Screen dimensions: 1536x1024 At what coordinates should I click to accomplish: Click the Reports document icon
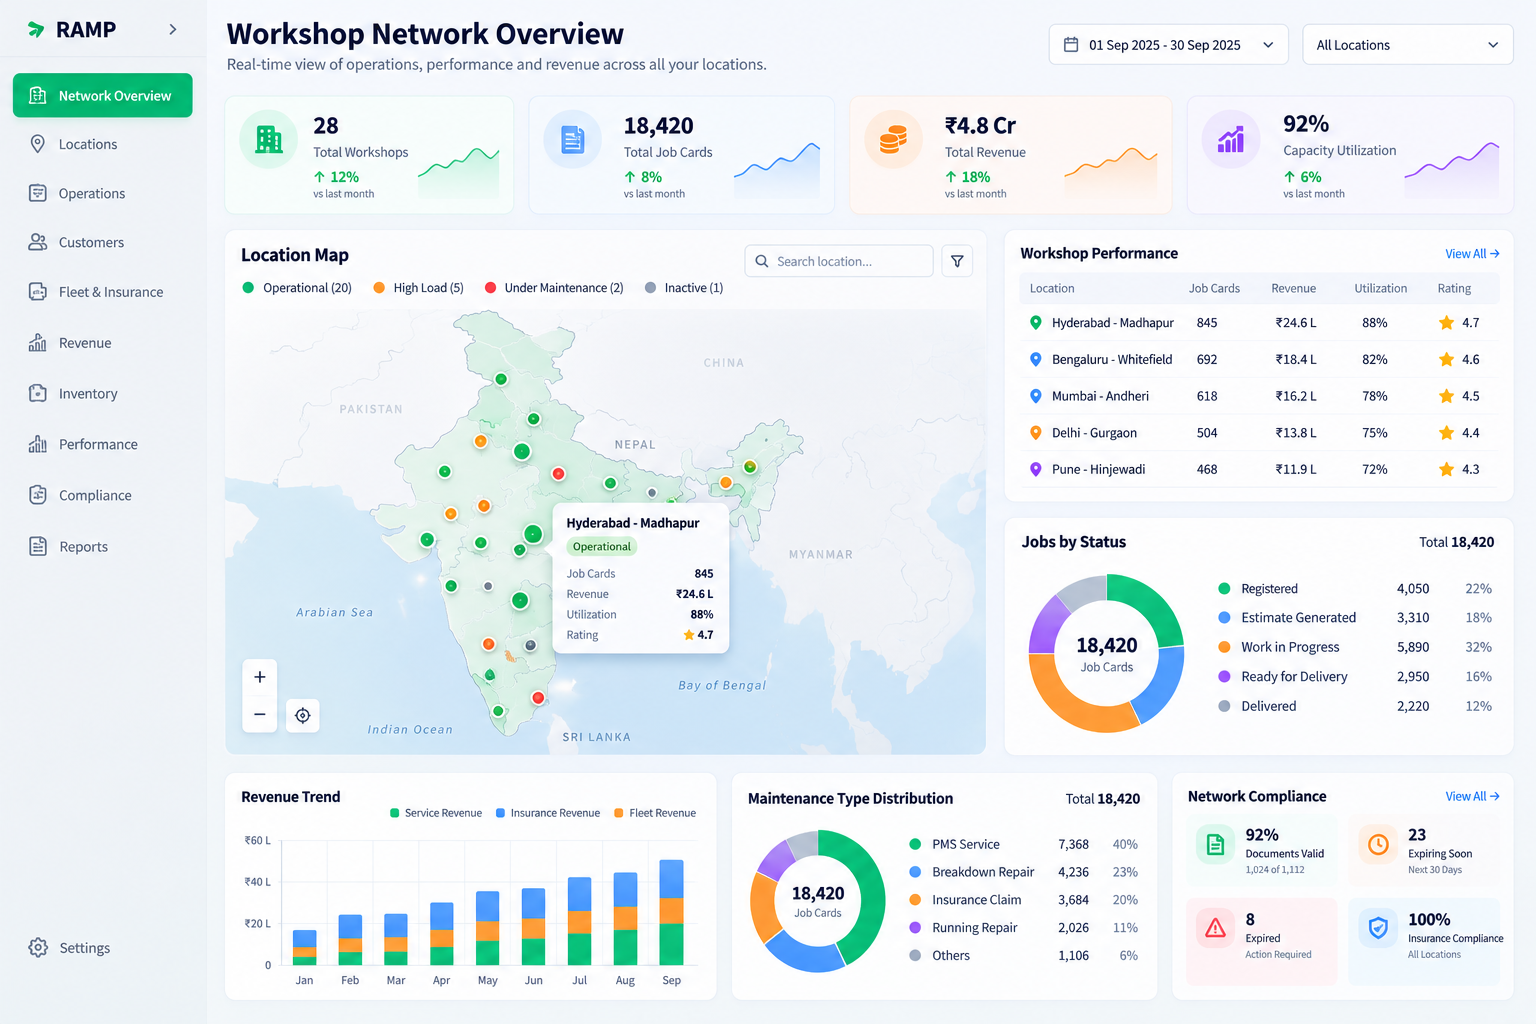[x=38, y=546]
